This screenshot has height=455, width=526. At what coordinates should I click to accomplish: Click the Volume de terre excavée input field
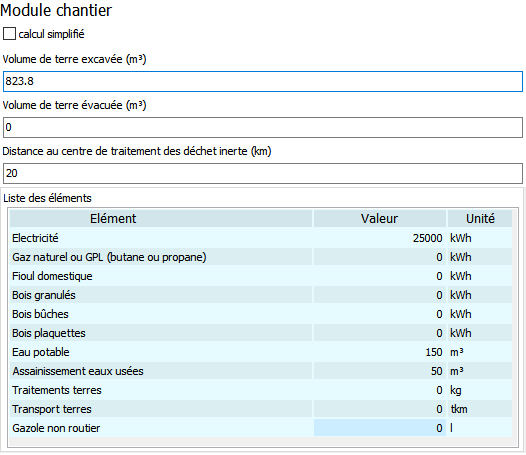[263, 81]
